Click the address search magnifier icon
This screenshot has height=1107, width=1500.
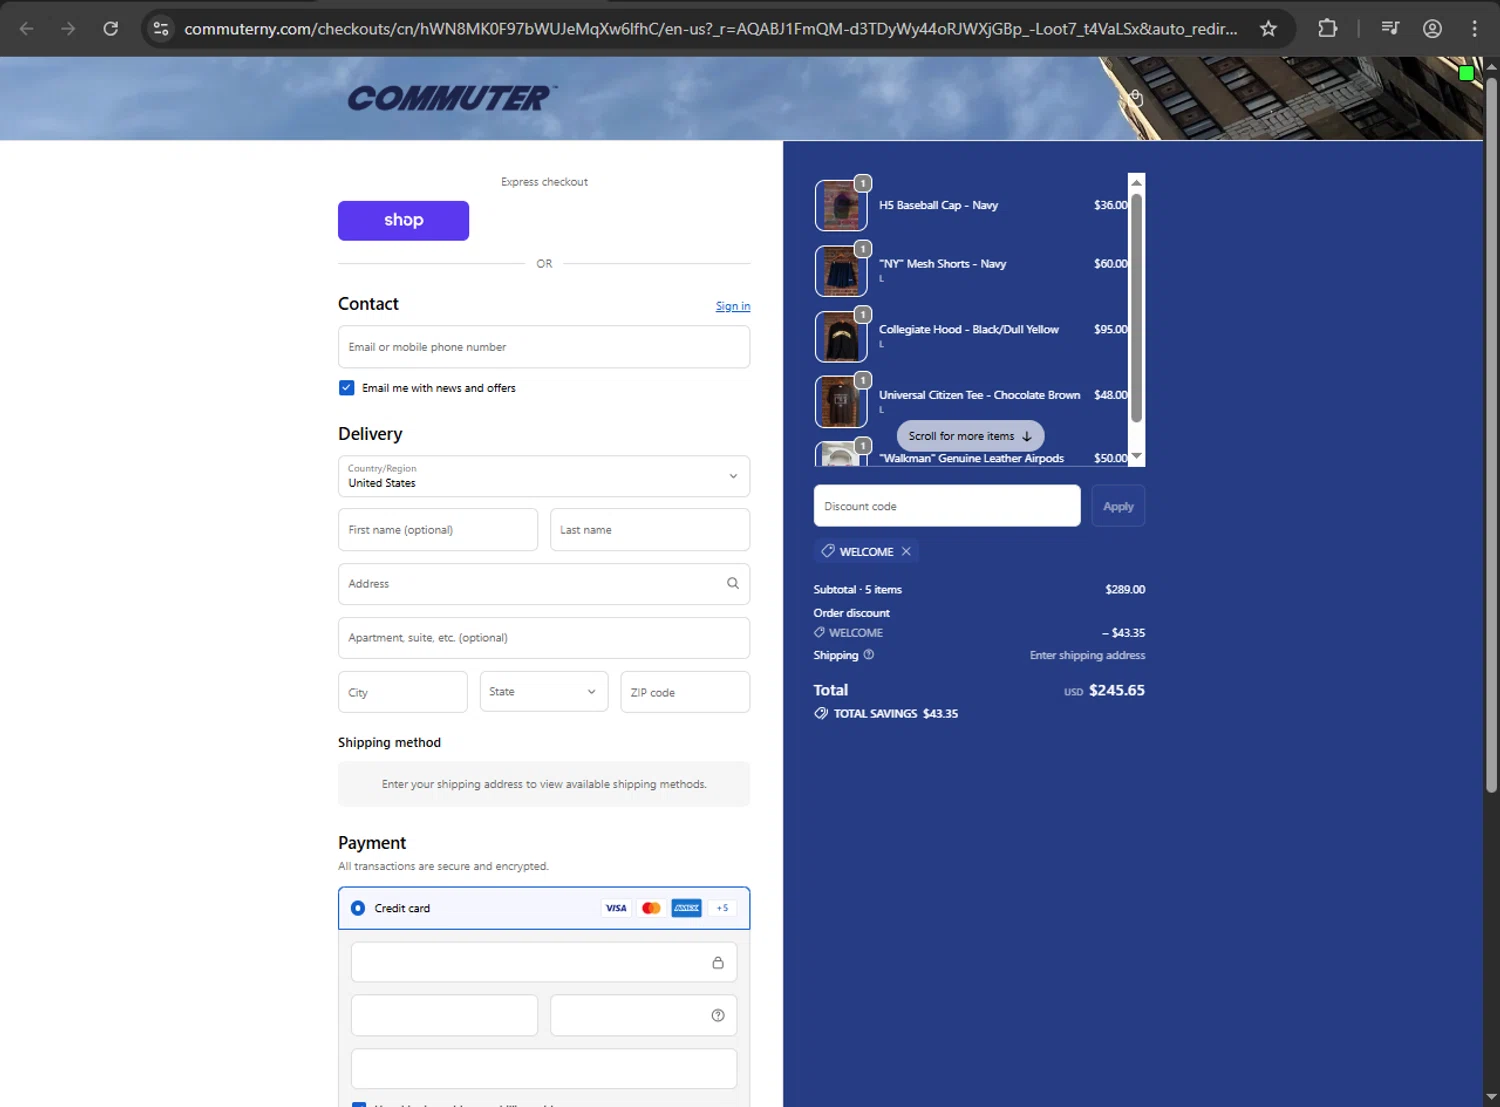click(732, 583)
